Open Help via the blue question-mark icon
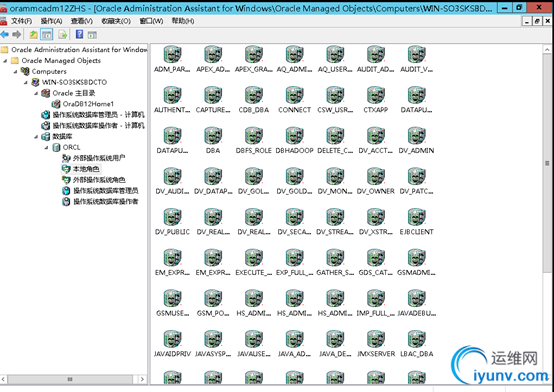The width and height of the screenshot is (554, 392). click(79, 34)
